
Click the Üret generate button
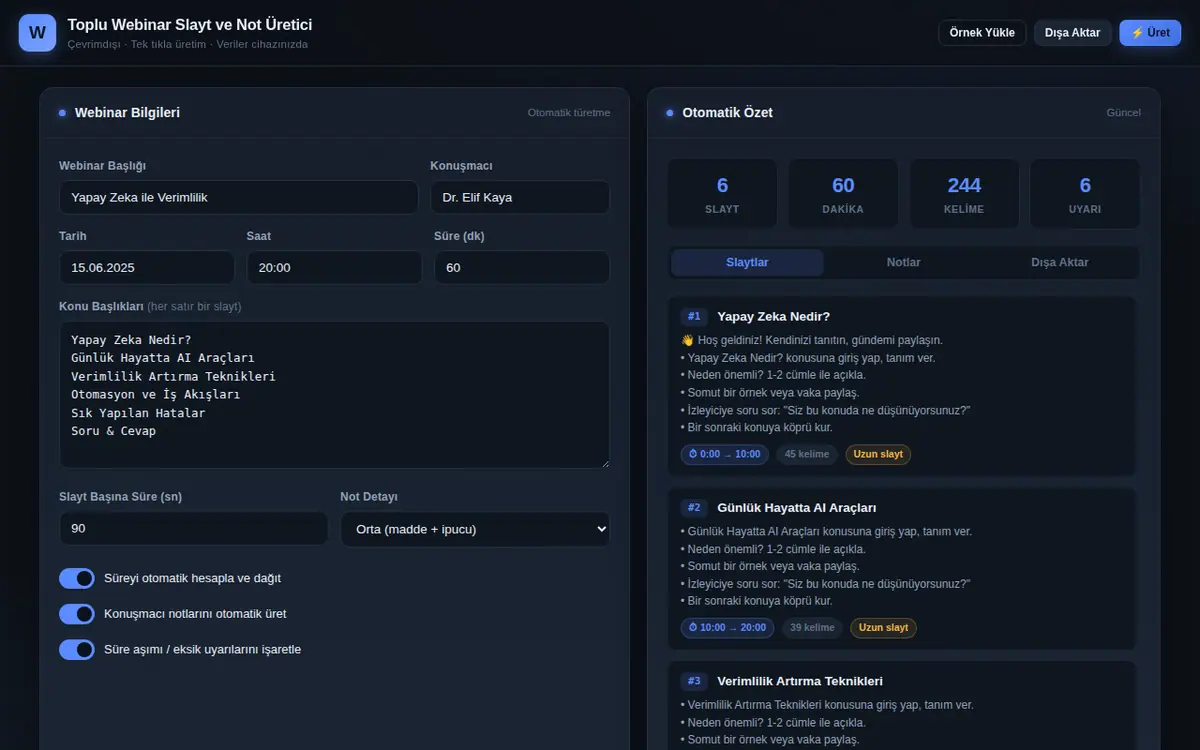click(1150, 33)
